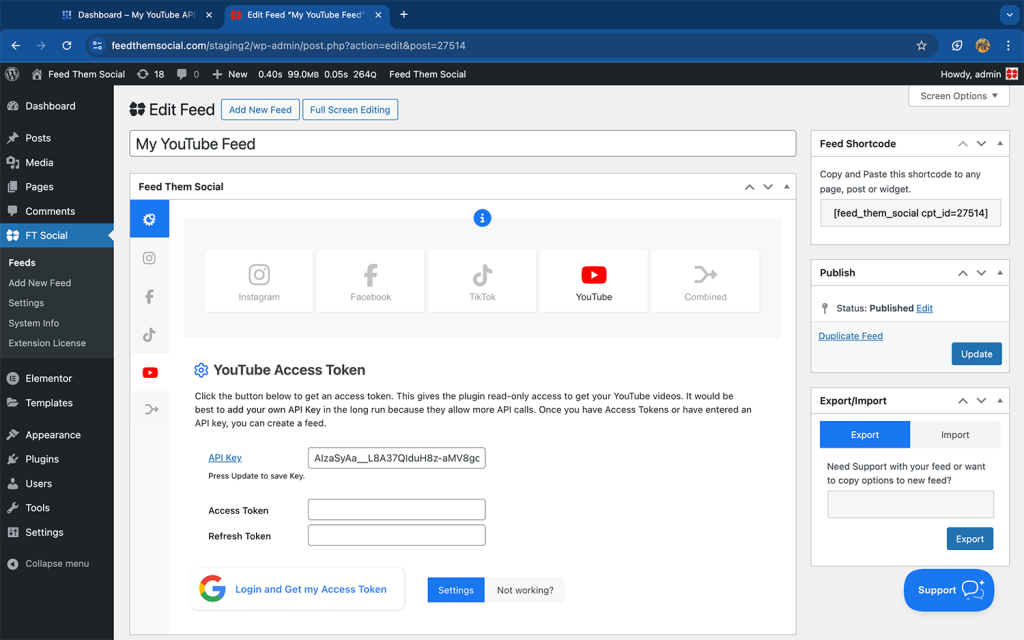Viewport: 1024px width, 640px height.
Task: Open System Info submenu item
Action: pos(34,323)
